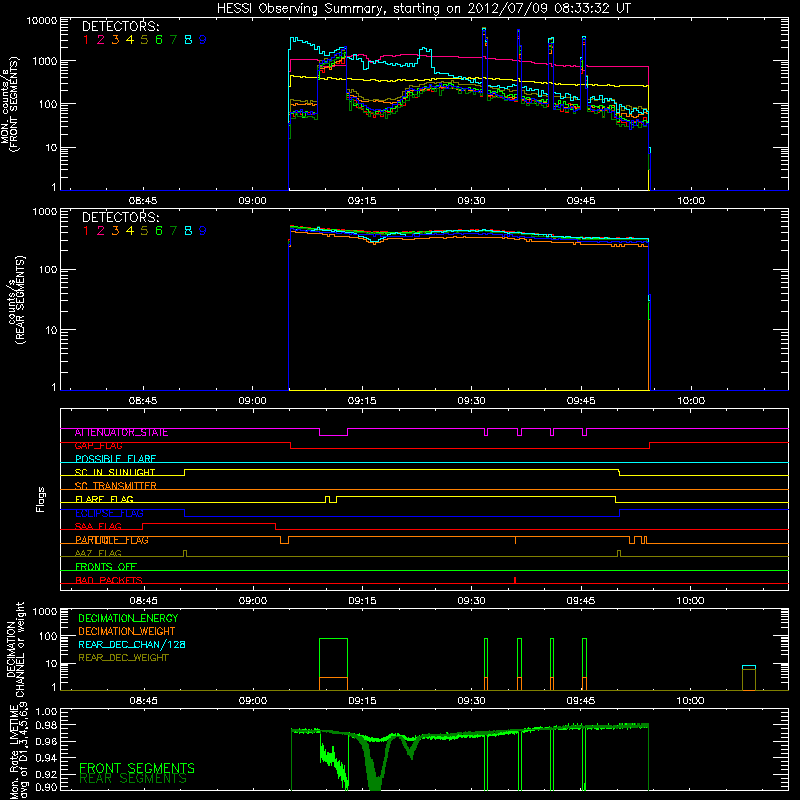The height and width of the screenshot is (800, 800).
Task: Click the DETECTORS: heading in the front segments plot
Action: coord(120,26)
